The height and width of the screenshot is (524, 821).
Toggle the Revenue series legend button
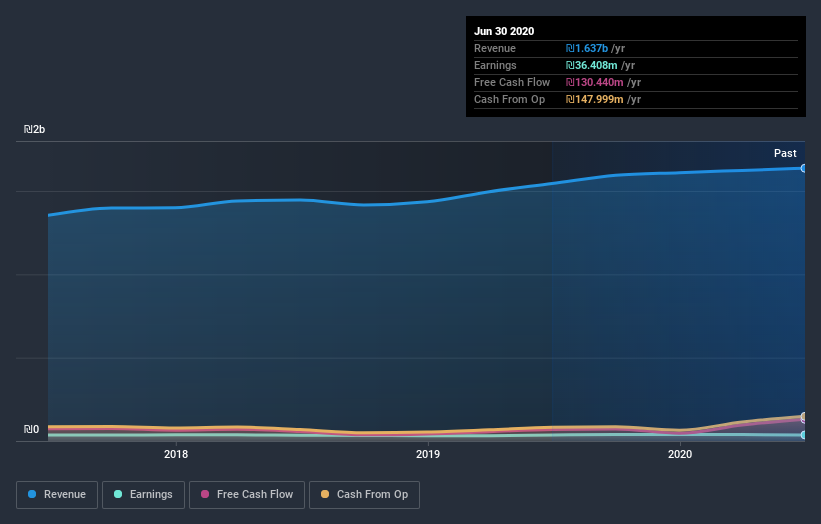pos(57,495)
